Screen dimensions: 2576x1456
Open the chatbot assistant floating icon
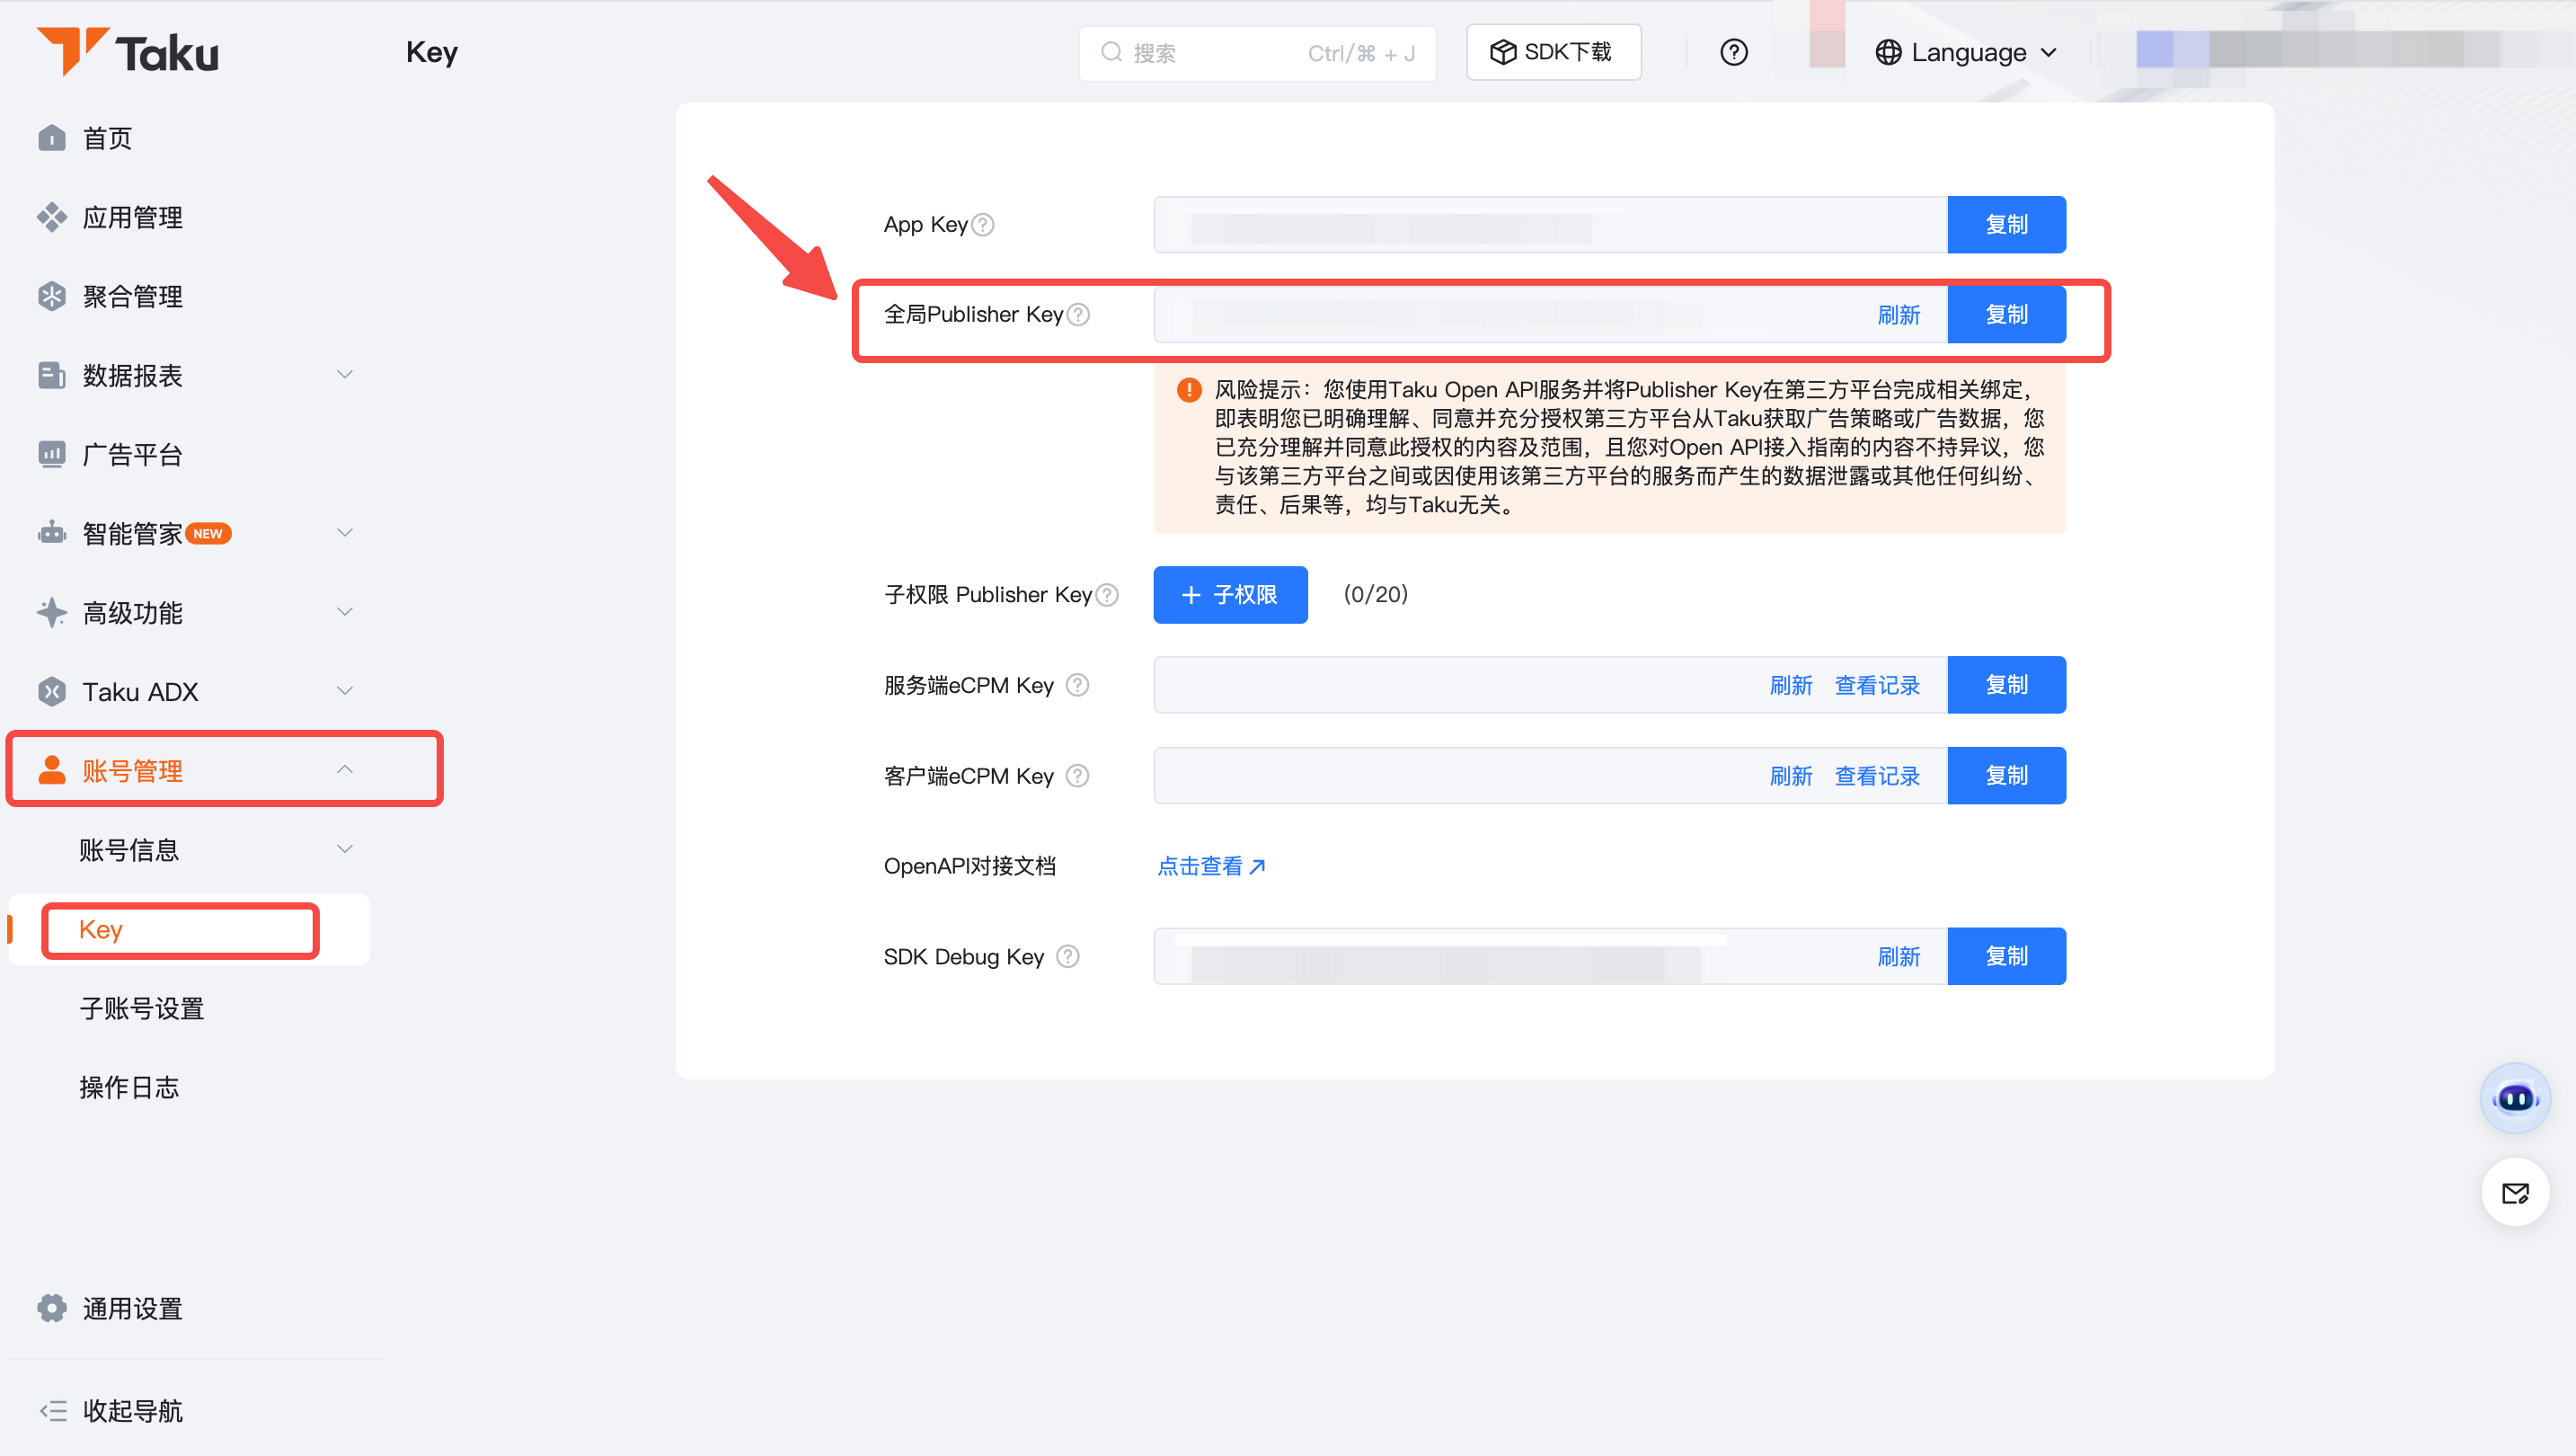(2515, 1099)
